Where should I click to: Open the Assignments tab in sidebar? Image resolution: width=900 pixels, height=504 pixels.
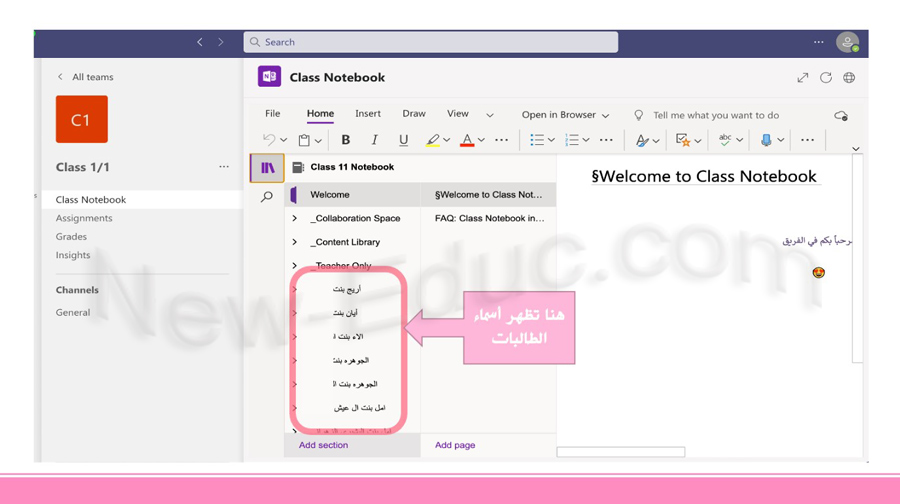[84, 218]
